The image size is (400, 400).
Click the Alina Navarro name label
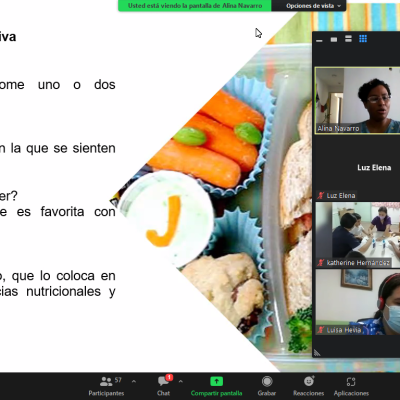338,128
